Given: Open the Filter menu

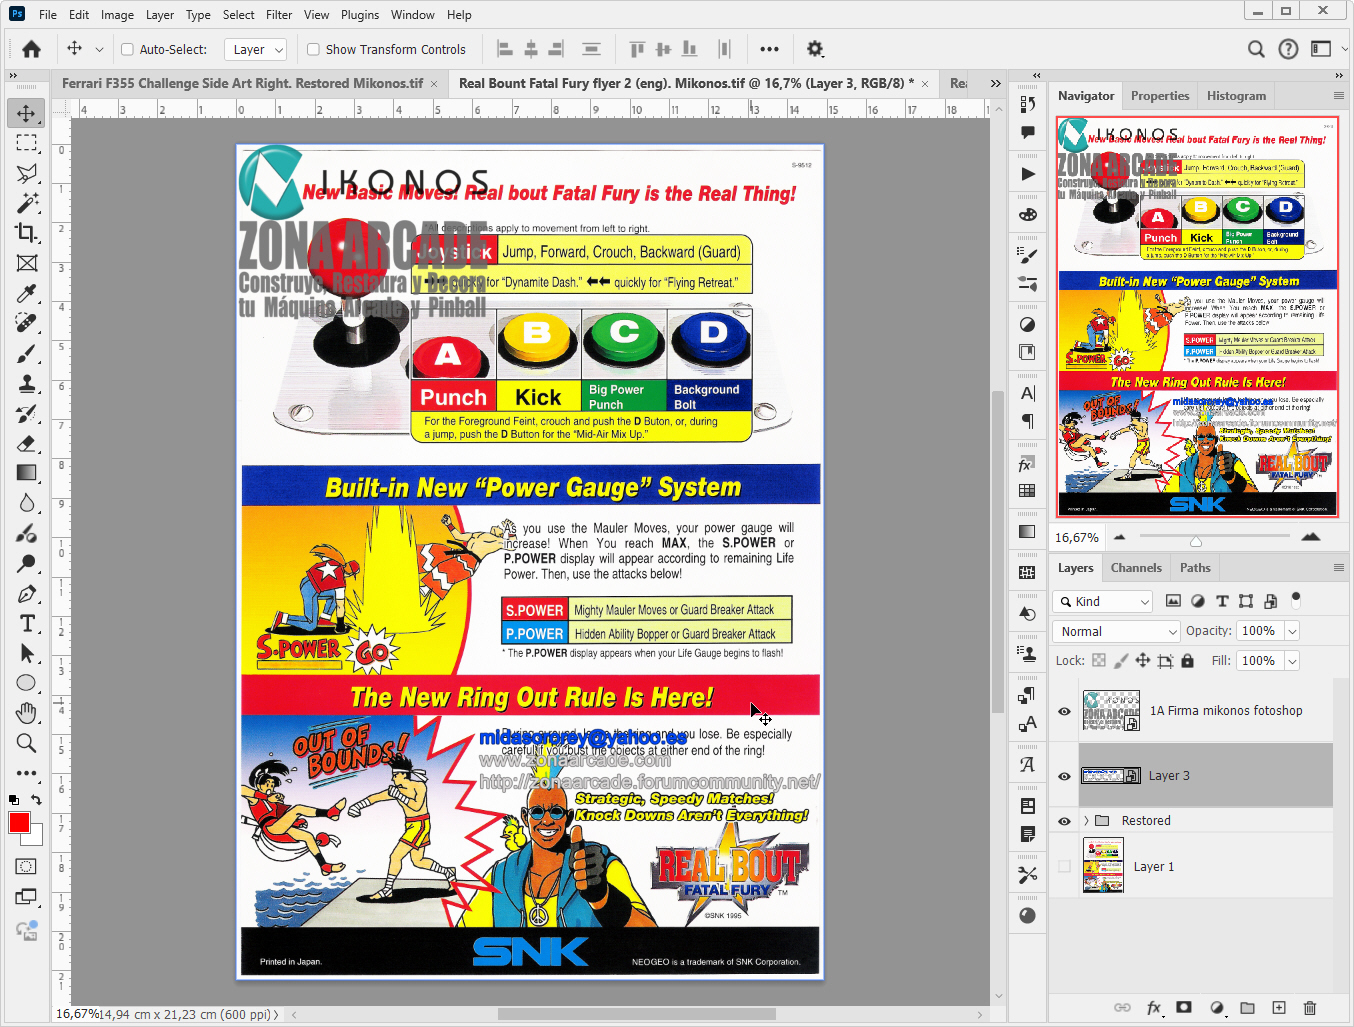Looking at the screenshot, I should 279,15.
